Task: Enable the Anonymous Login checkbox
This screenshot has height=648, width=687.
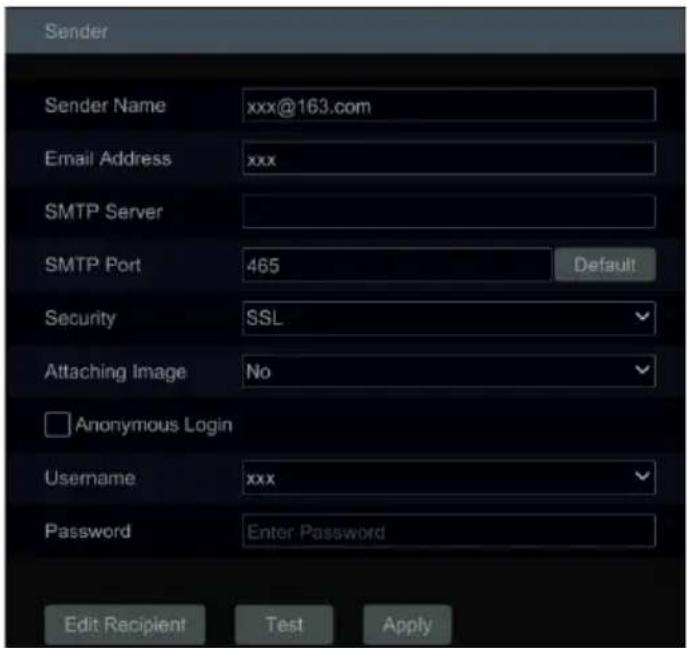Action: 57,425
